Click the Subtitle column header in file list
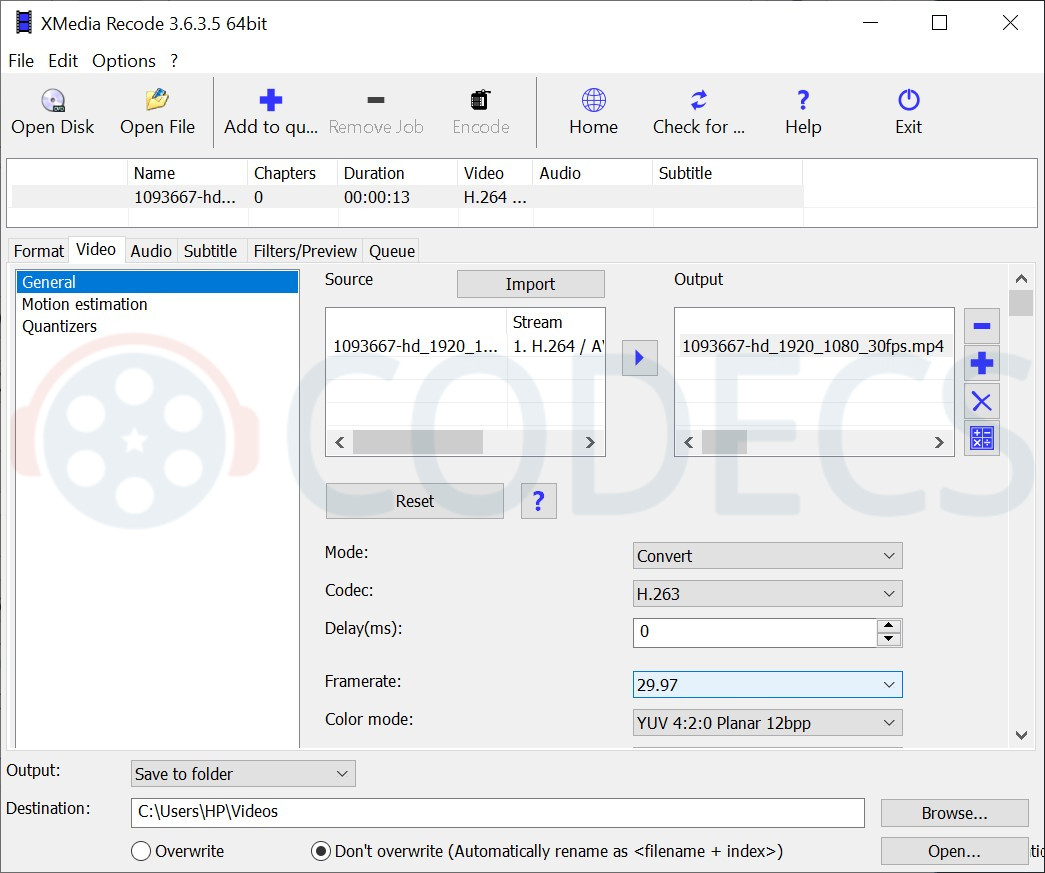Screen dimensions: 1045x873 click(728, 173)
